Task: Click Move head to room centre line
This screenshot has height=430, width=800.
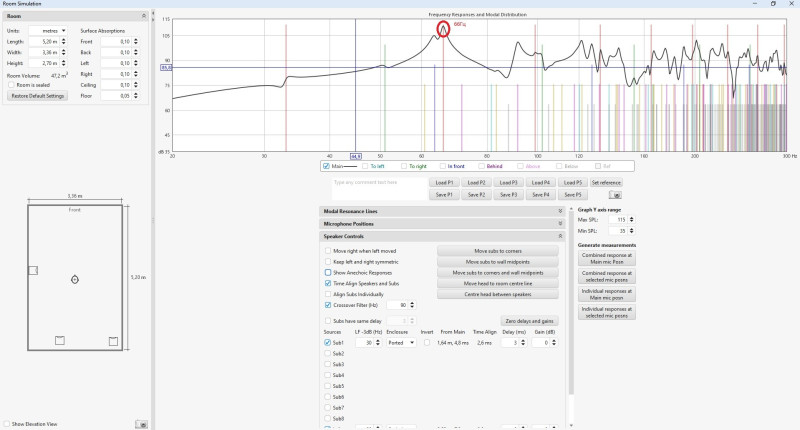Action: (x=498, y=284)
